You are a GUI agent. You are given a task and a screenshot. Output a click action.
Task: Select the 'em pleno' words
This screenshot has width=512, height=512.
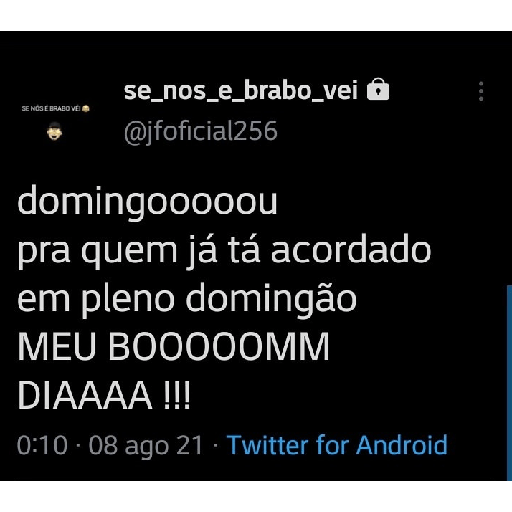[96, 299]
